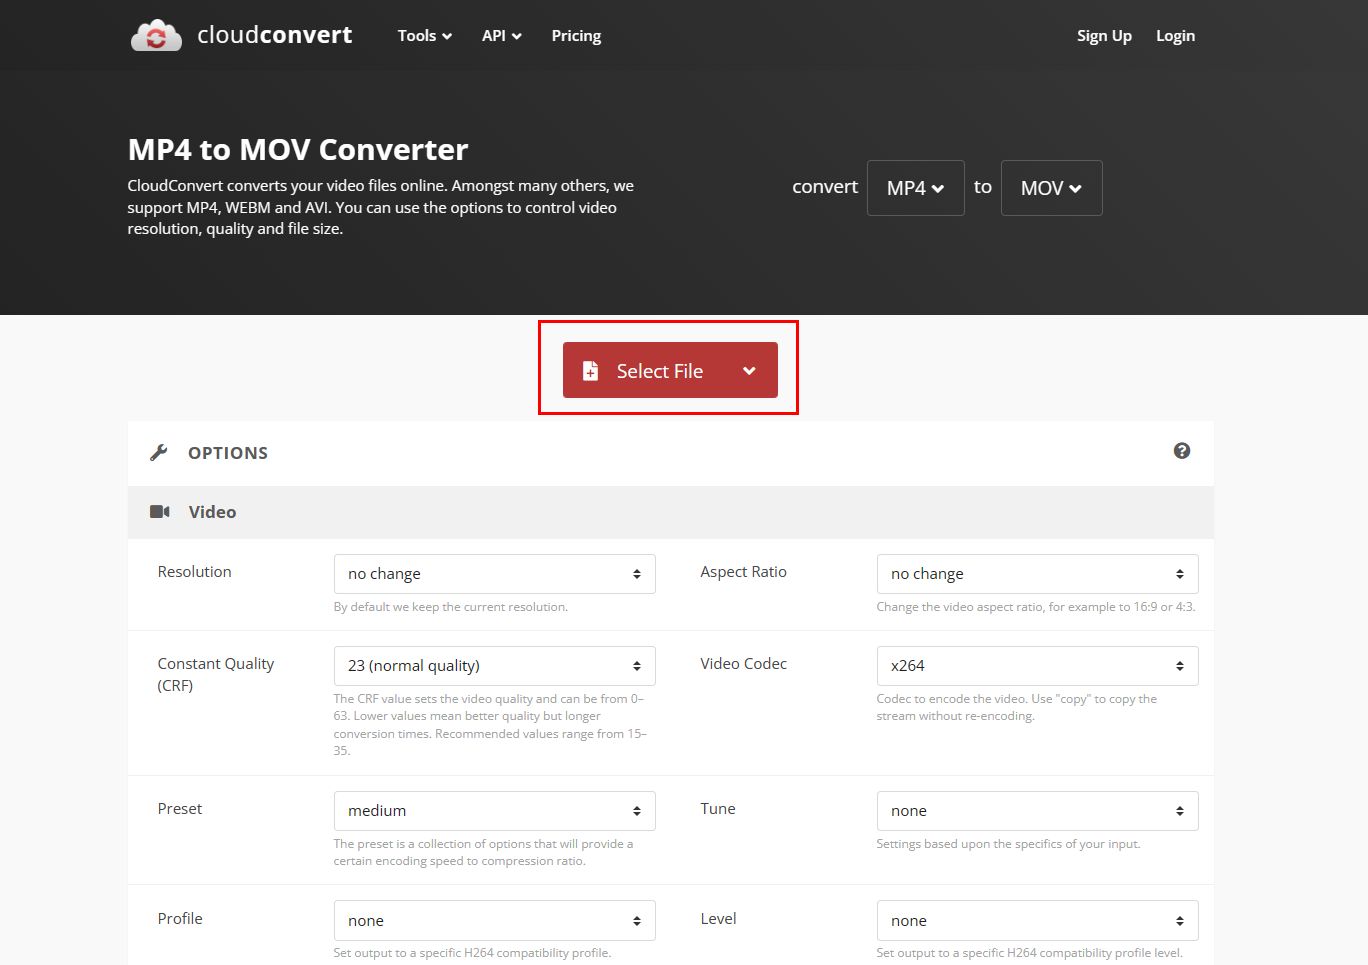
Task: Open the Preset medium dropdown
Action: pos(495,811)
